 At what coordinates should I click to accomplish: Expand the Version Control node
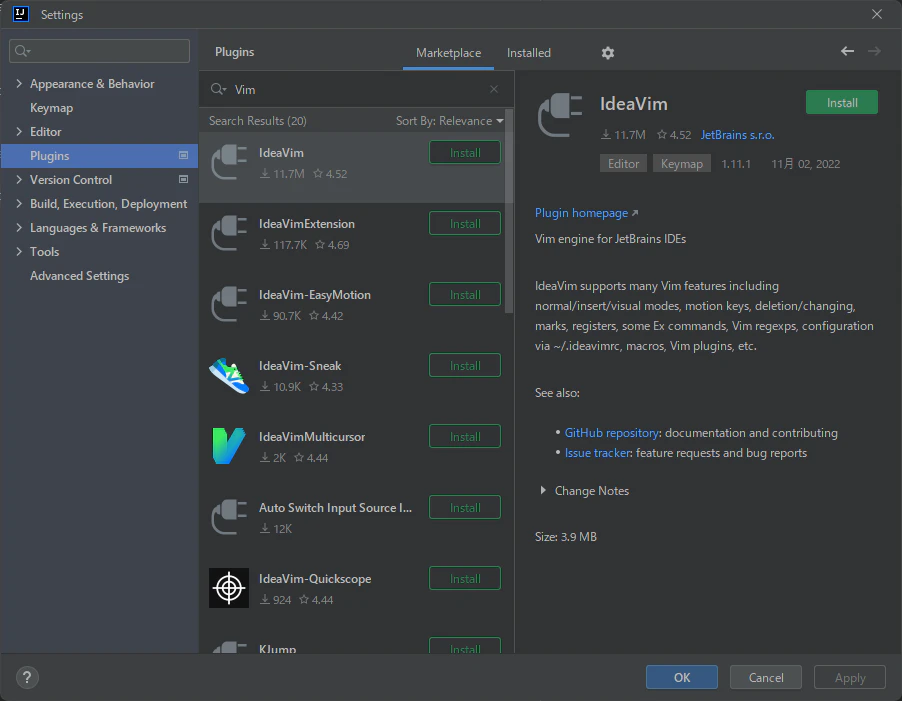19,179
